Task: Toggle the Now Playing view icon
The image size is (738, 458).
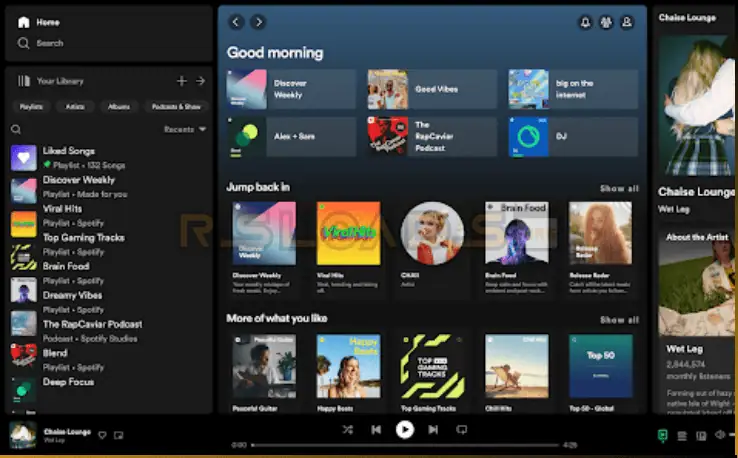Action: [x=663, y=435]
